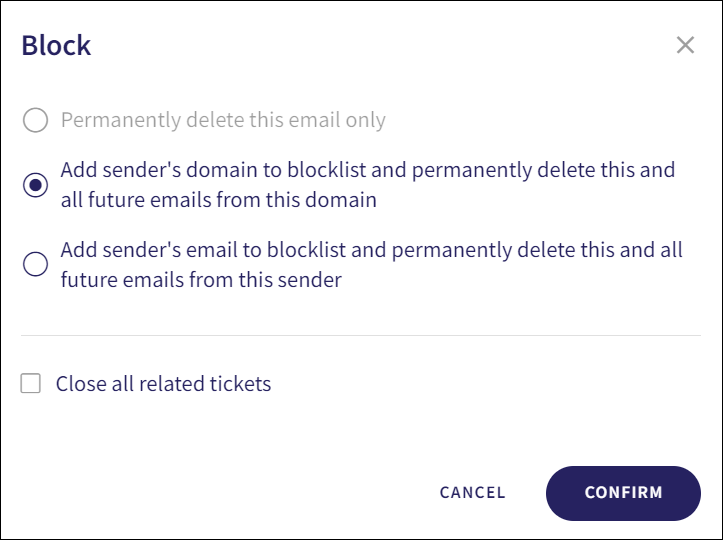Select the "Permanently delete this email only" radio button
This screenshot has height=540, width=723.
(35, 121)
